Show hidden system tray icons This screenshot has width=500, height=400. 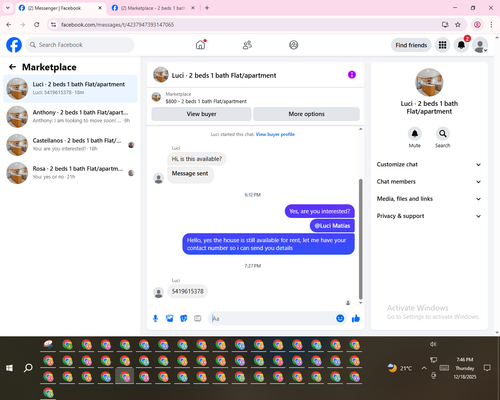pos(424,368)
